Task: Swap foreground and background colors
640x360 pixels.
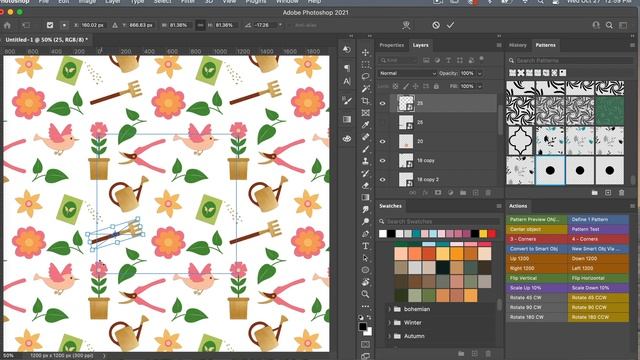Action: click(369, 317)
